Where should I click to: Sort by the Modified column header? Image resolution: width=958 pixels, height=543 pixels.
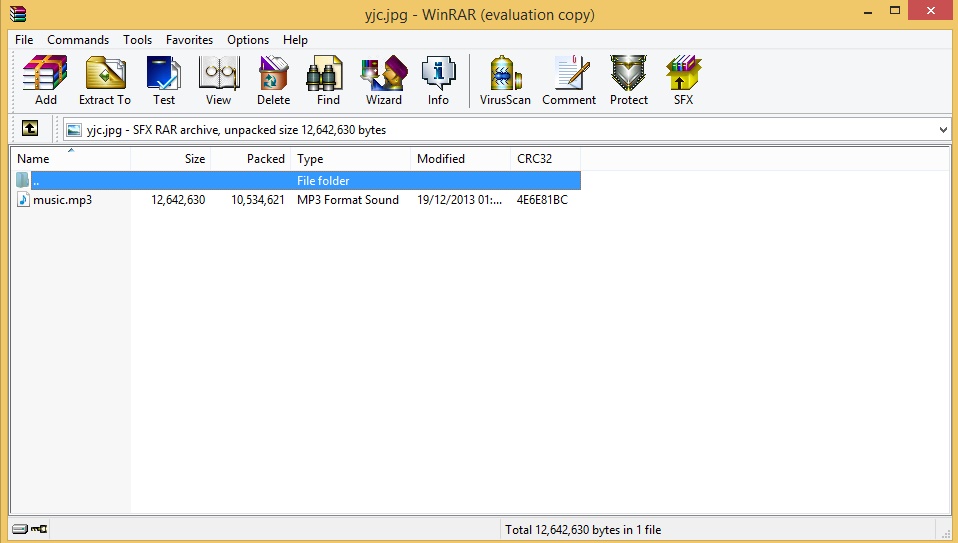[461, 159]
